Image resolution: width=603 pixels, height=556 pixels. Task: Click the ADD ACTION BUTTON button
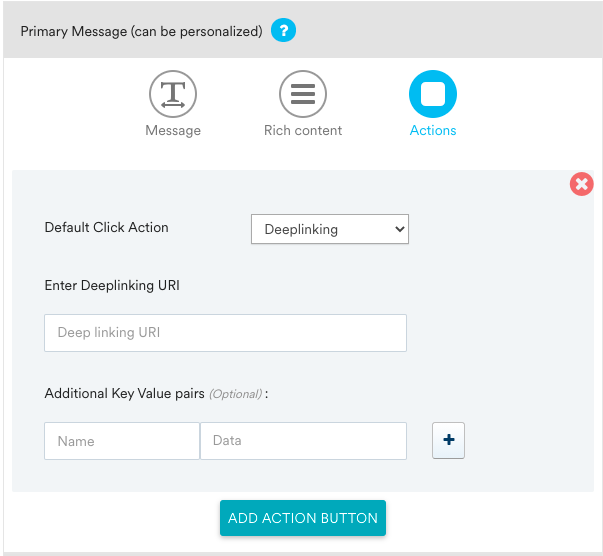pos(303,518)
